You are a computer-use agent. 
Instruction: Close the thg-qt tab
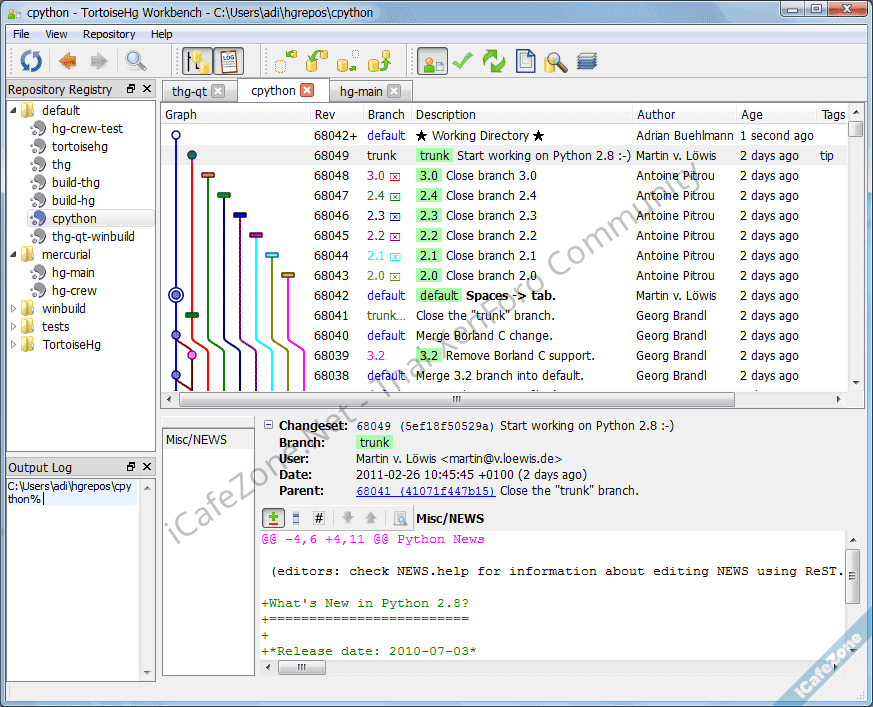pyautogui.click(x=218, y=91)
